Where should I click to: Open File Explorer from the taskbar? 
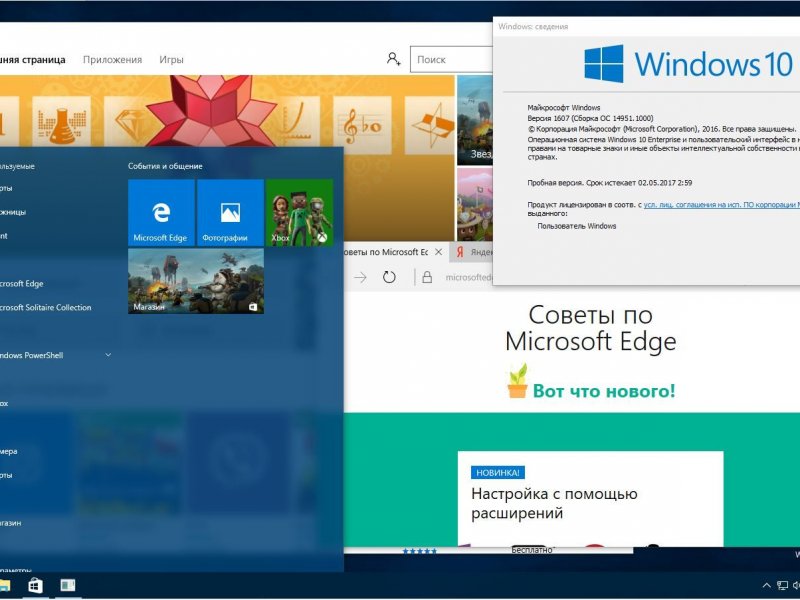[x=5, y=585]
